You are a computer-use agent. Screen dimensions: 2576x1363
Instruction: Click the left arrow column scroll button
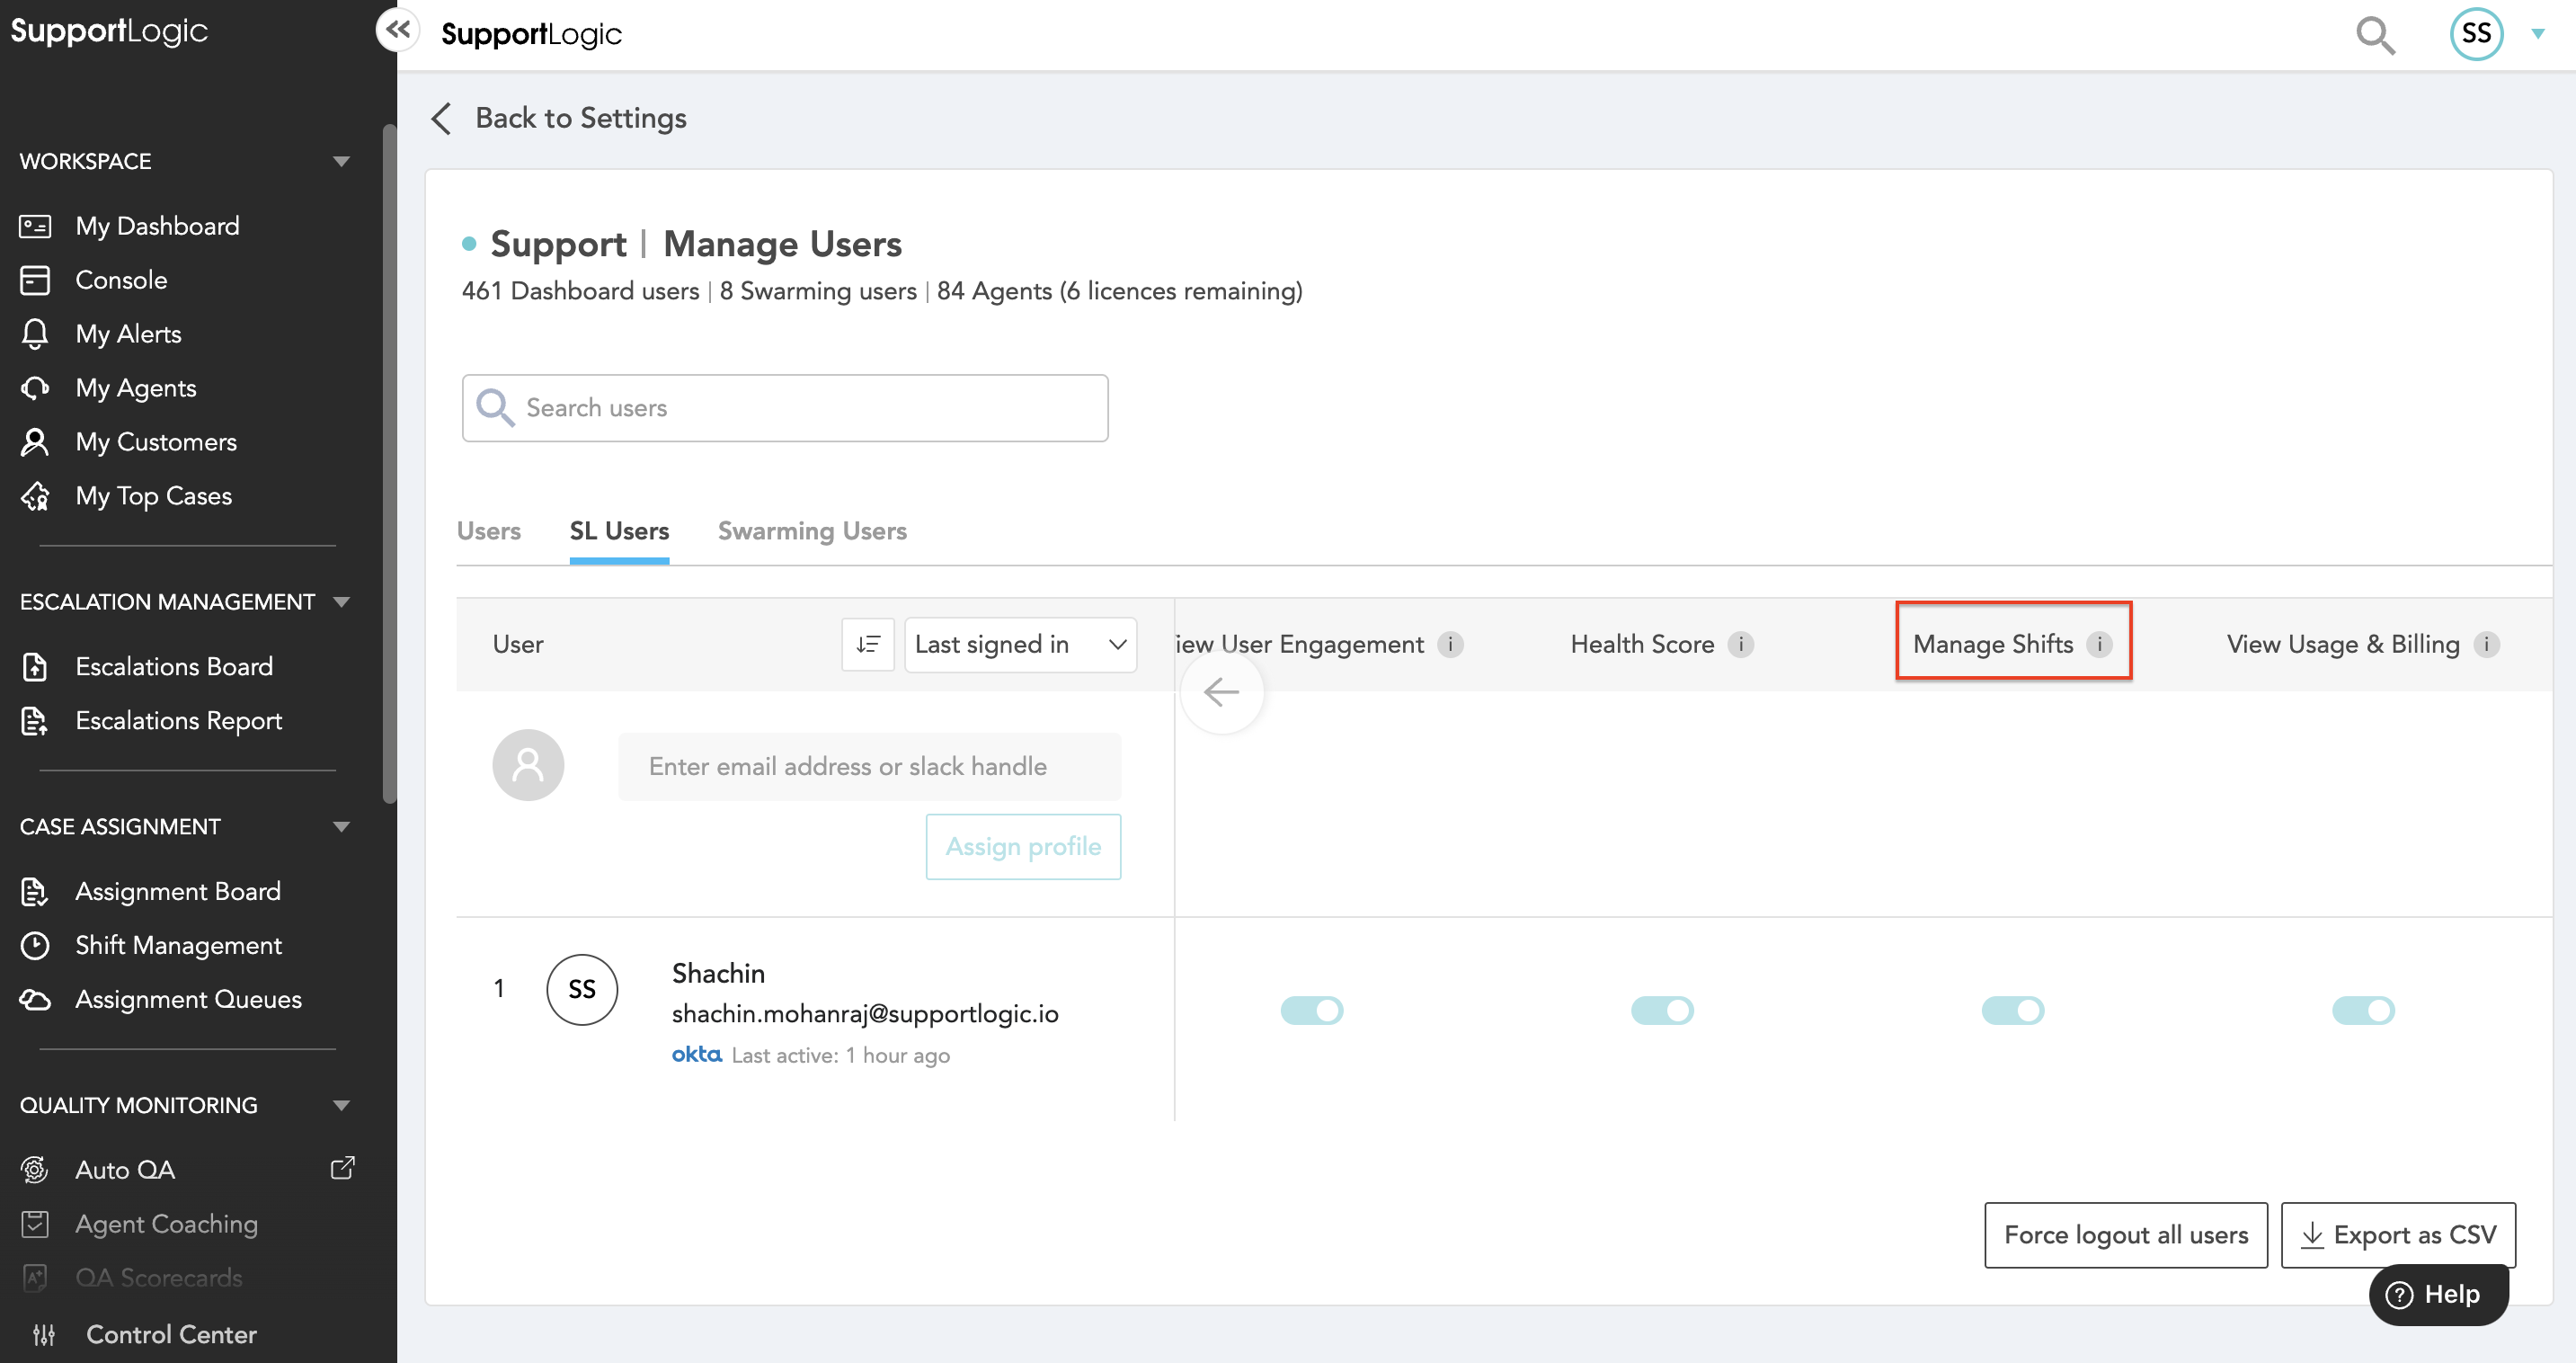(x=1221, y=692)
